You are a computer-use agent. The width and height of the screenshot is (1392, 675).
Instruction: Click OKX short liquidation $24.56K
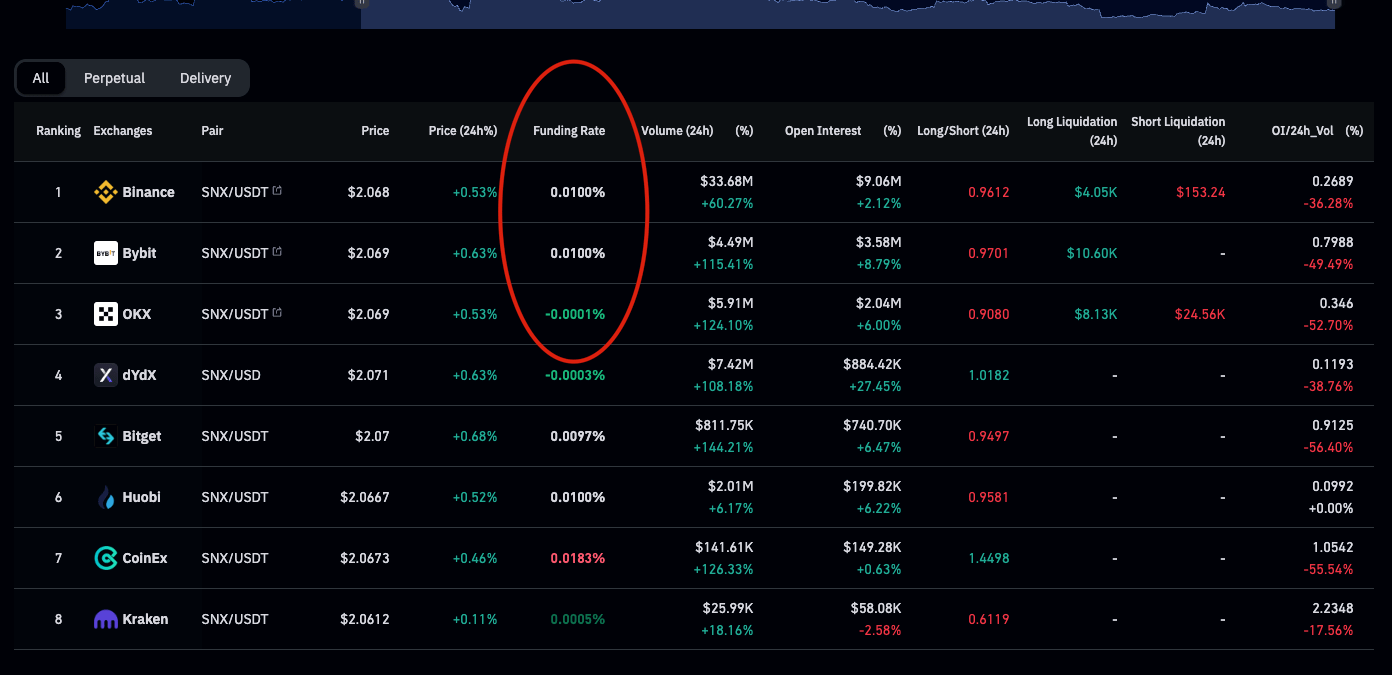[x=1200, y=314]
